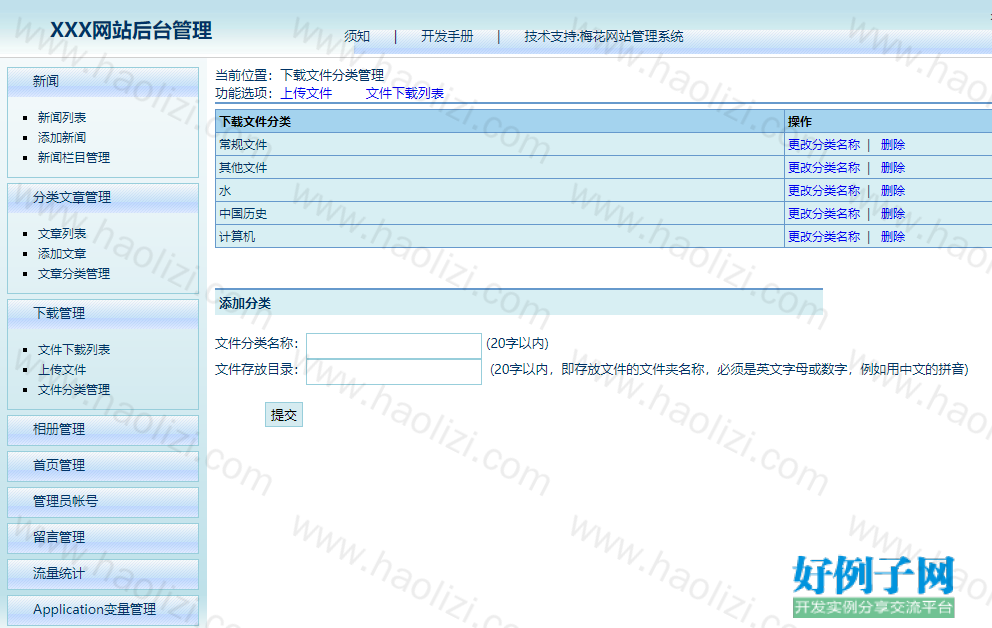Collapse the 分类文章管理 sidebar section
This screenshot has width=992, height=628.
(x=103, y=198)
